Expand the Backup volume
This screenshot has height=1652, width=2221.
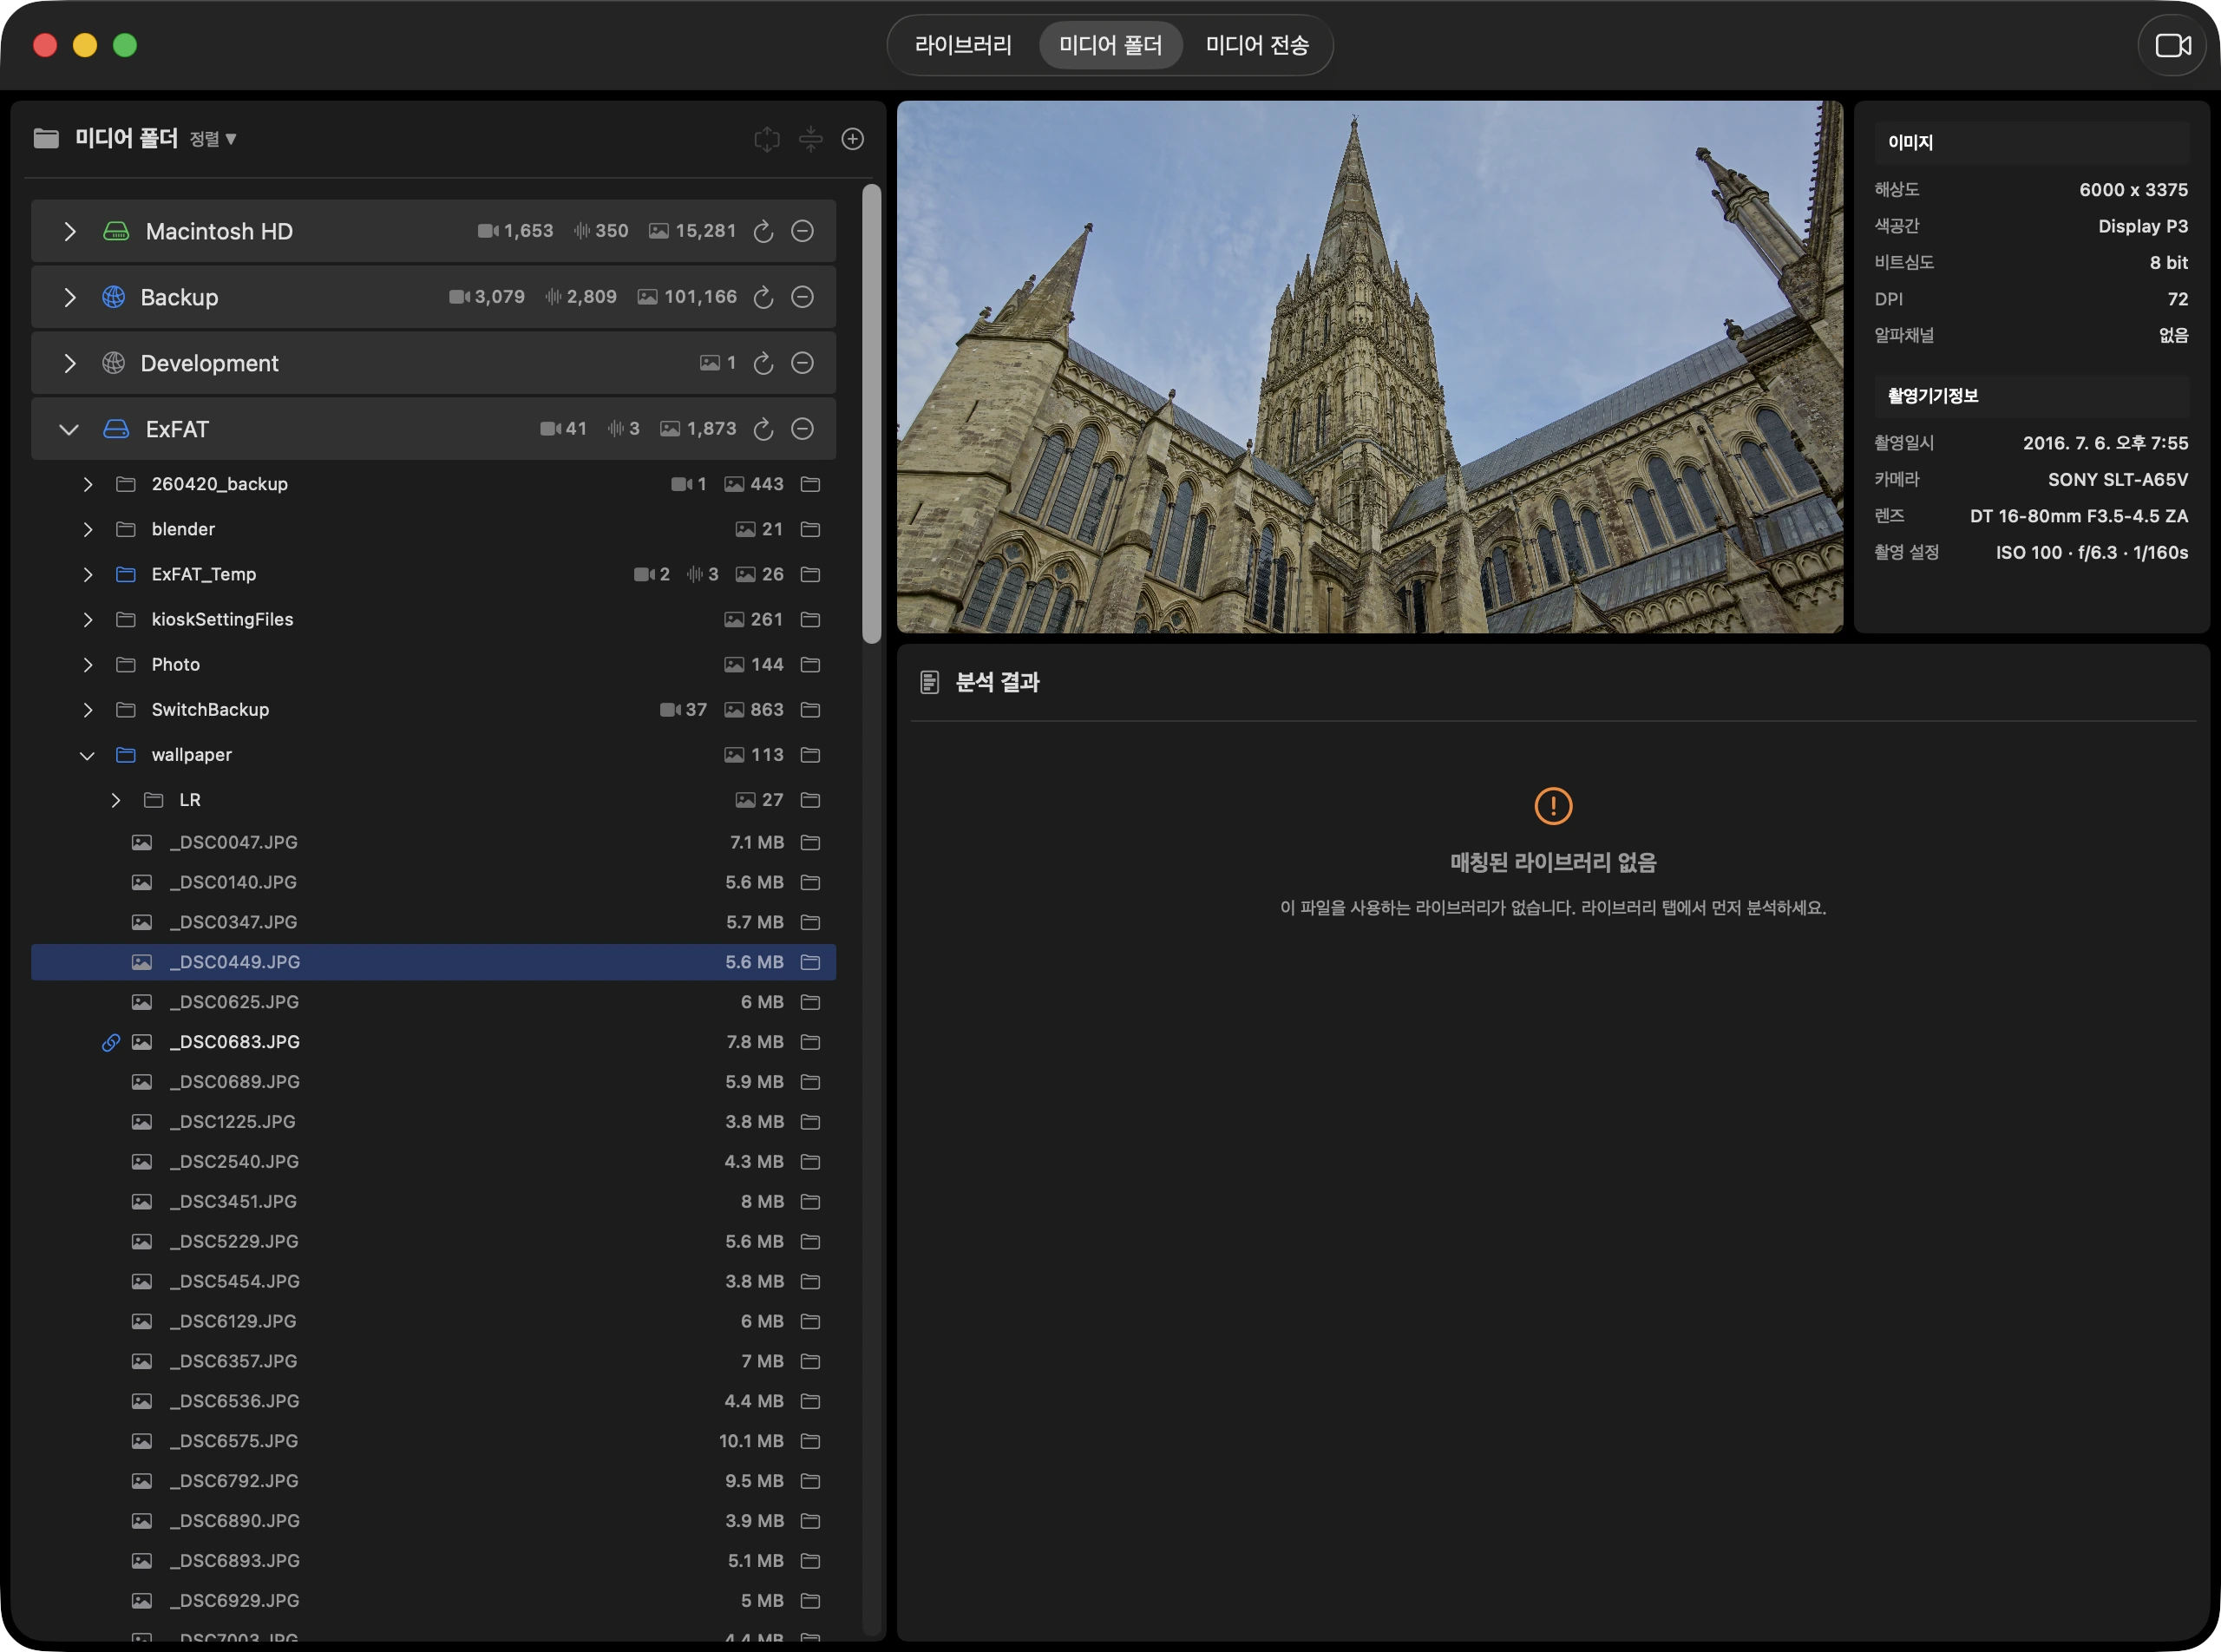click(69, 297)
